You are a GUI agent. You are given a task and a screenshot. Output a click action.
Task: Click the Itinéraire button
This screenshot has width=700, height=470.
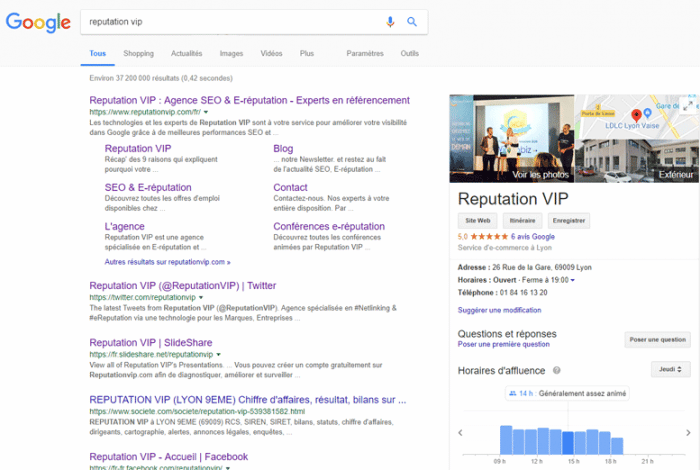click(x=522, y=220)
